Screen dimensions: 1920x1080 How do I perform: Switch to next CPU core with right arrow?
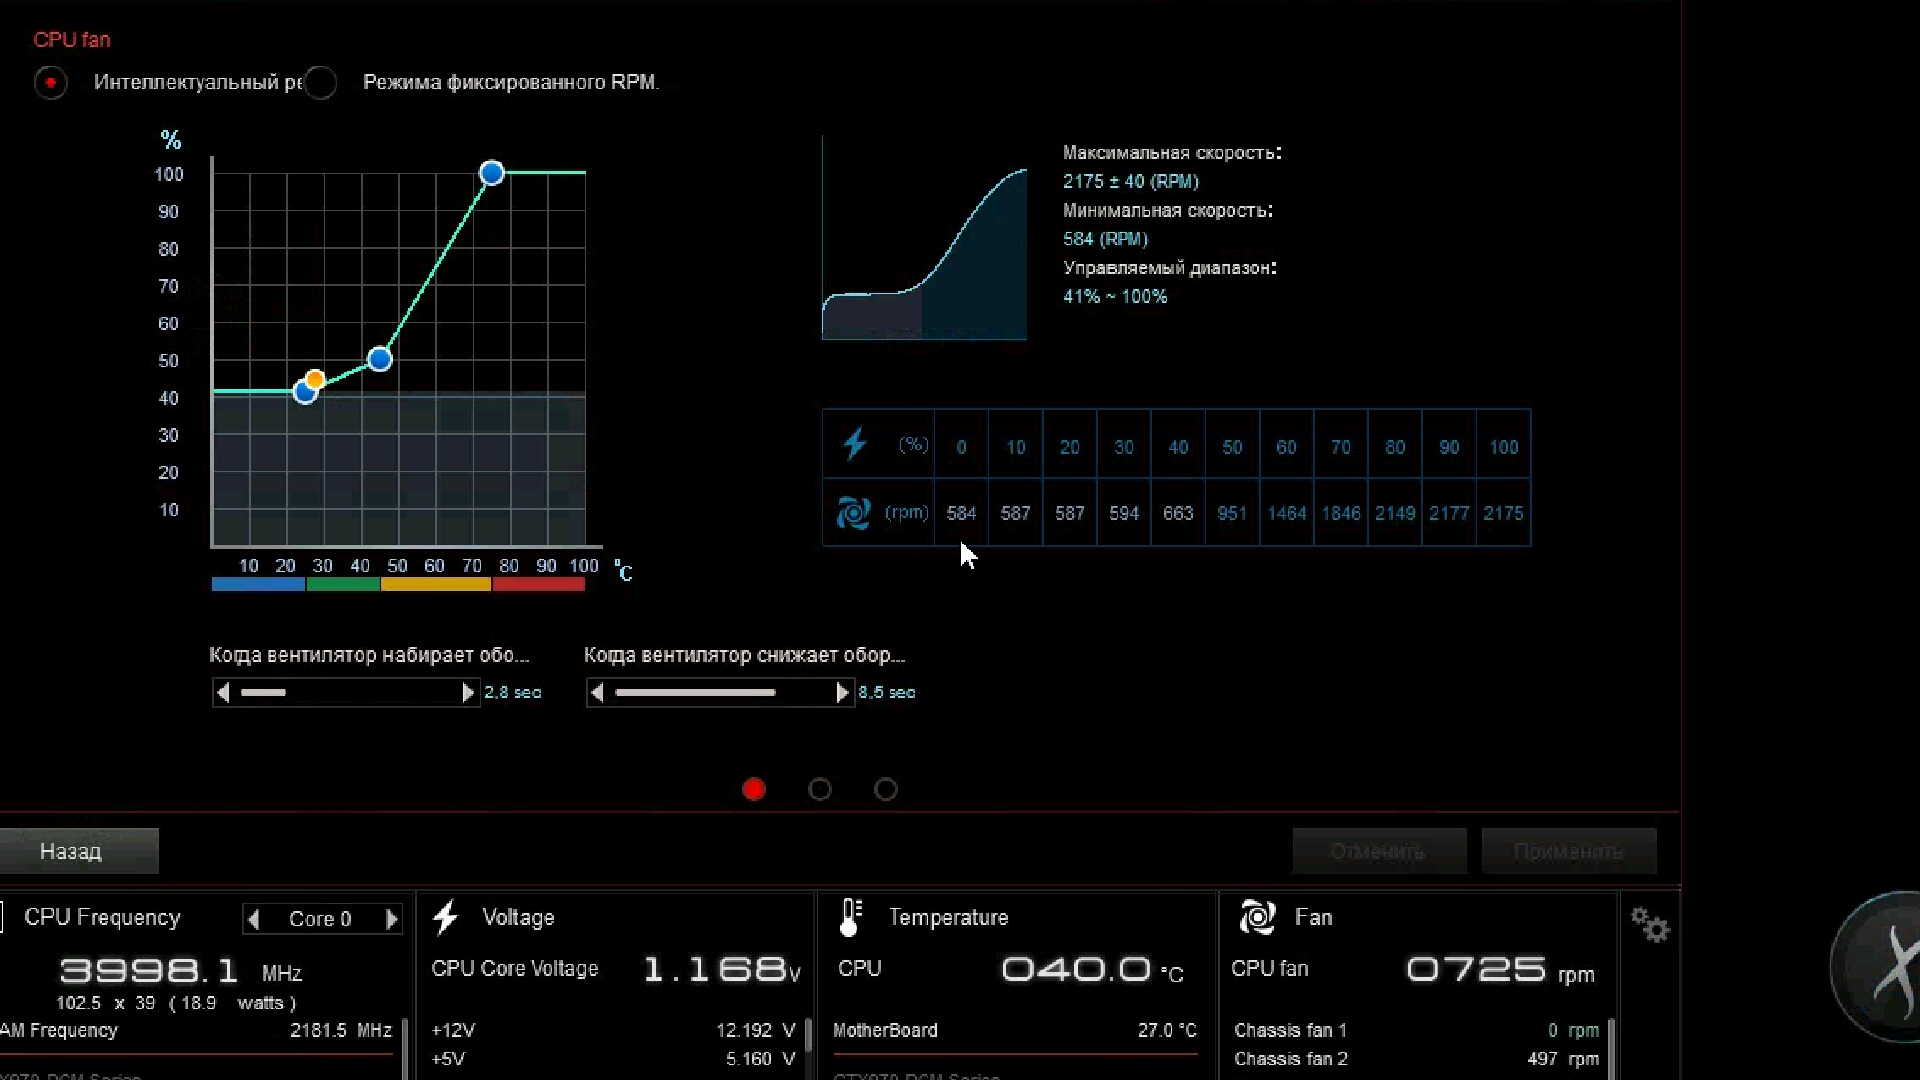click(391, 919)
